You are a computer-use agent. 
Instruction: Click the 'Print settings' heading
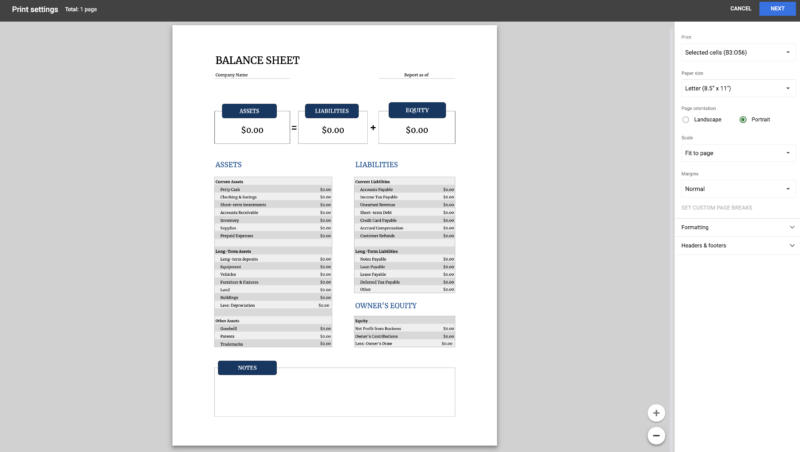pyautogui.click(x=35, y=9)
